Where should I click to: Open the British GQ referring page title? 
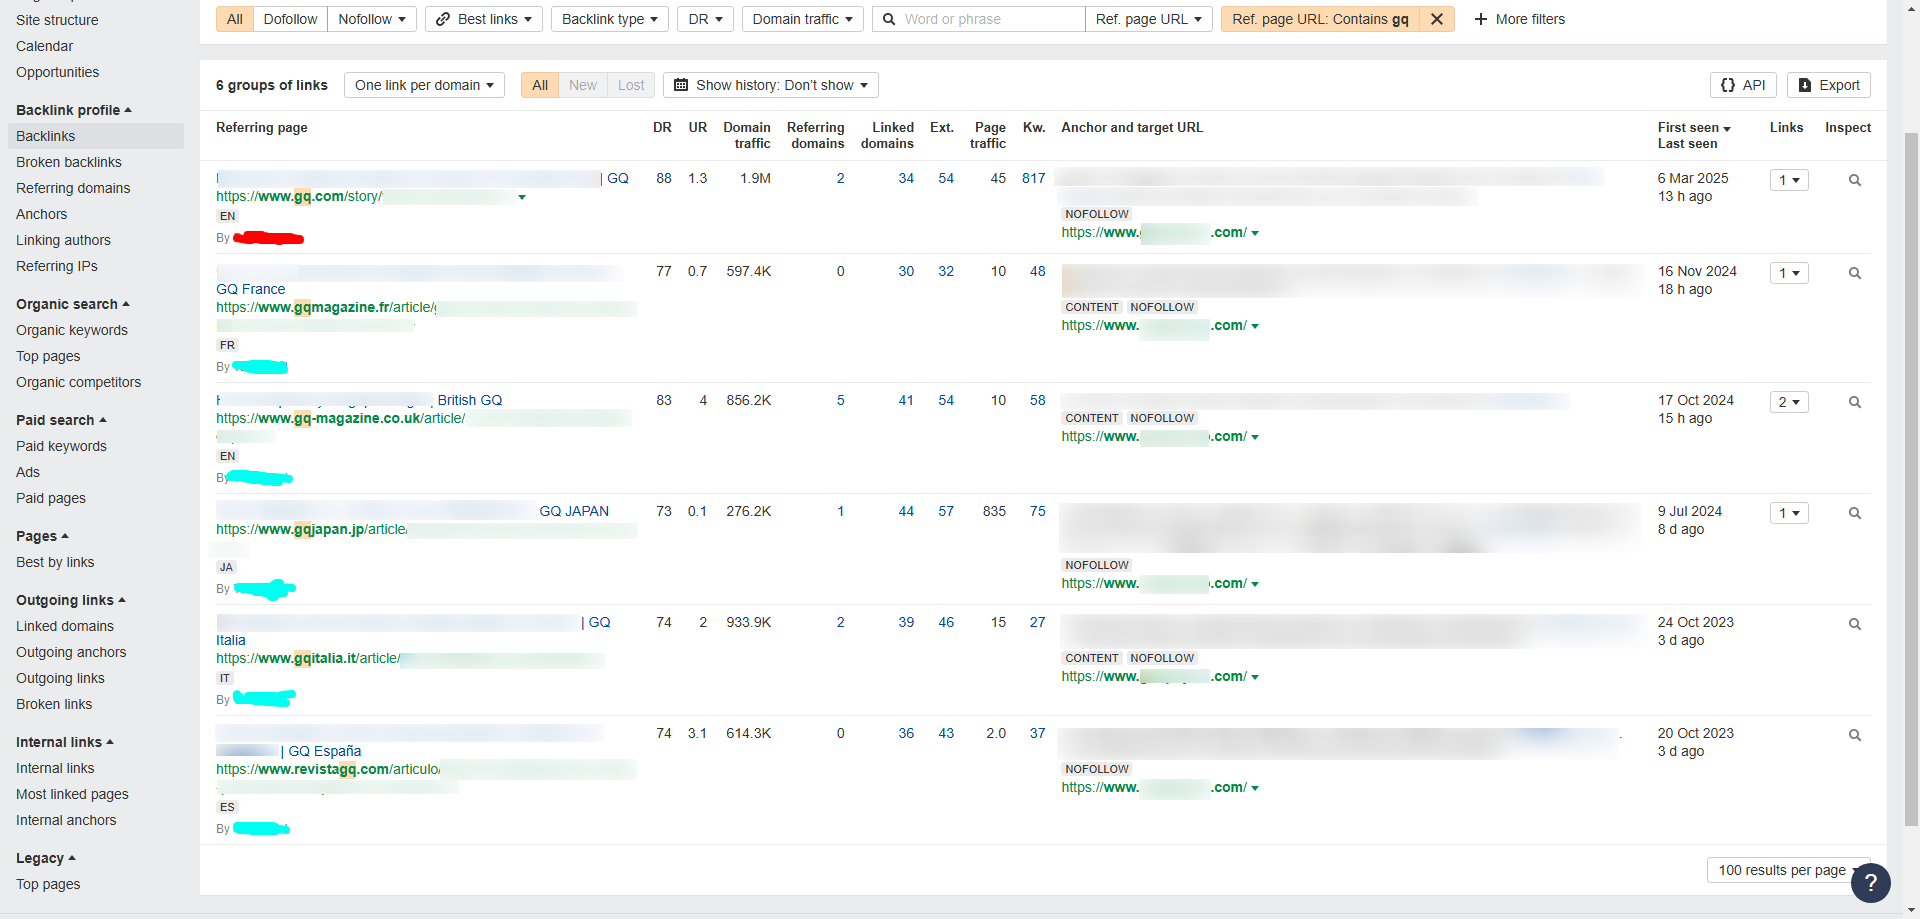click(470, 400)
